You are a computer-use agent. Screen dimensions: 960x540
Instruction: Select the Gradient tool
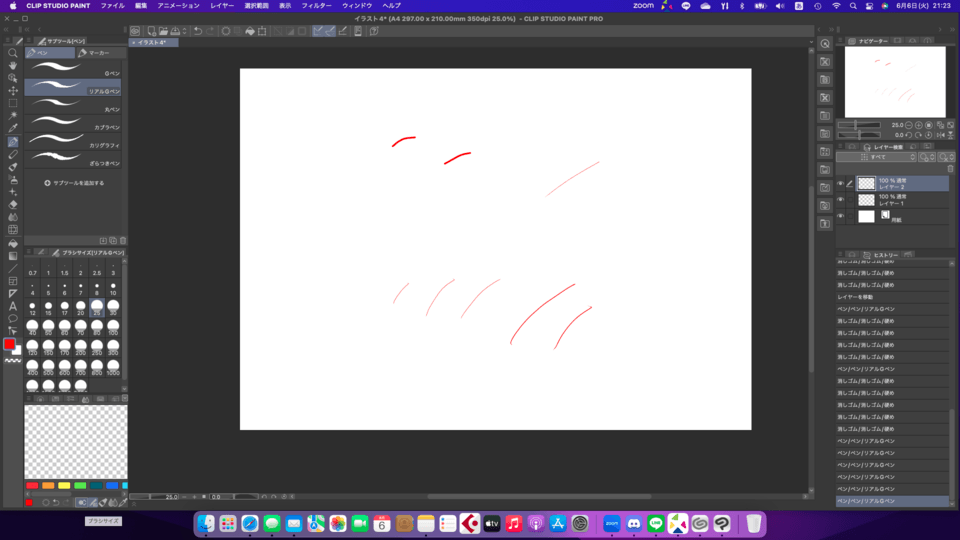12,256
